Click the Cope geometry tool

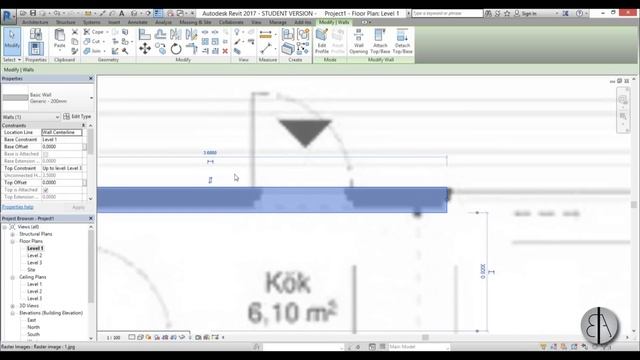click(94, 32)
